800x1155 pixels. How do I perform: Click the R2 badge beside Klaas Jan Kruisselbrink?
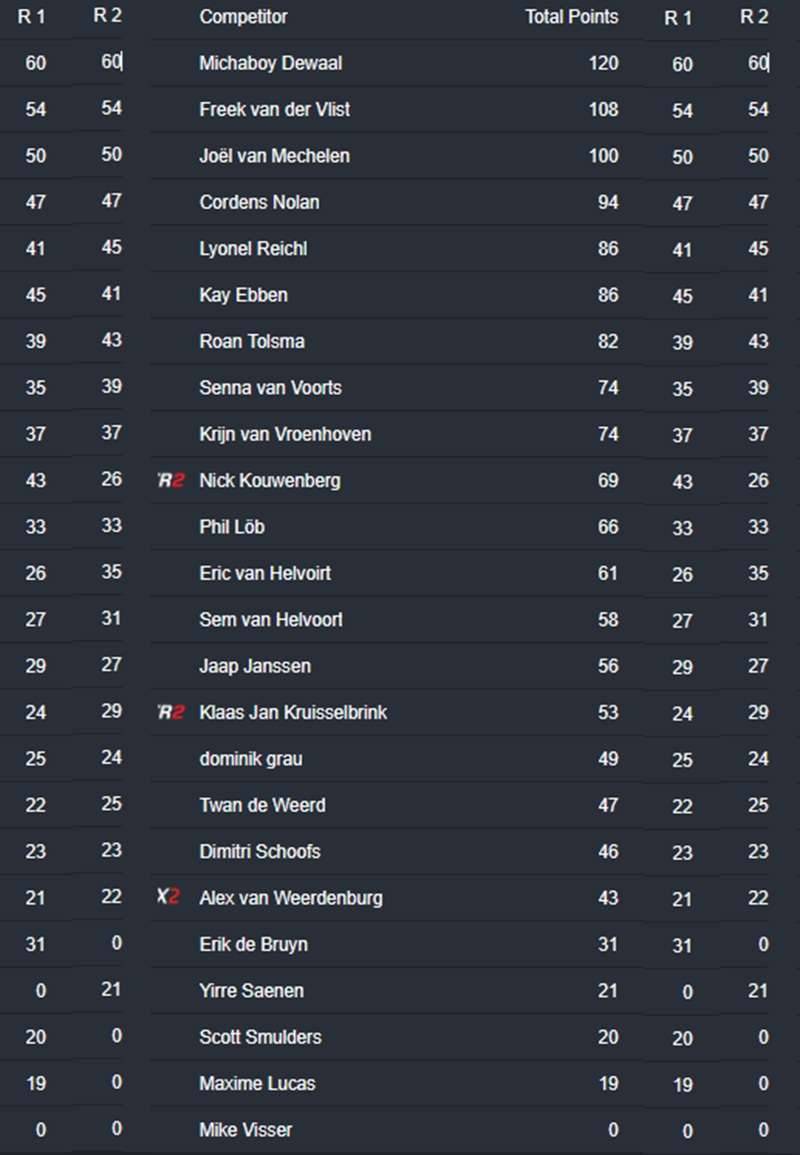[171, 713]
